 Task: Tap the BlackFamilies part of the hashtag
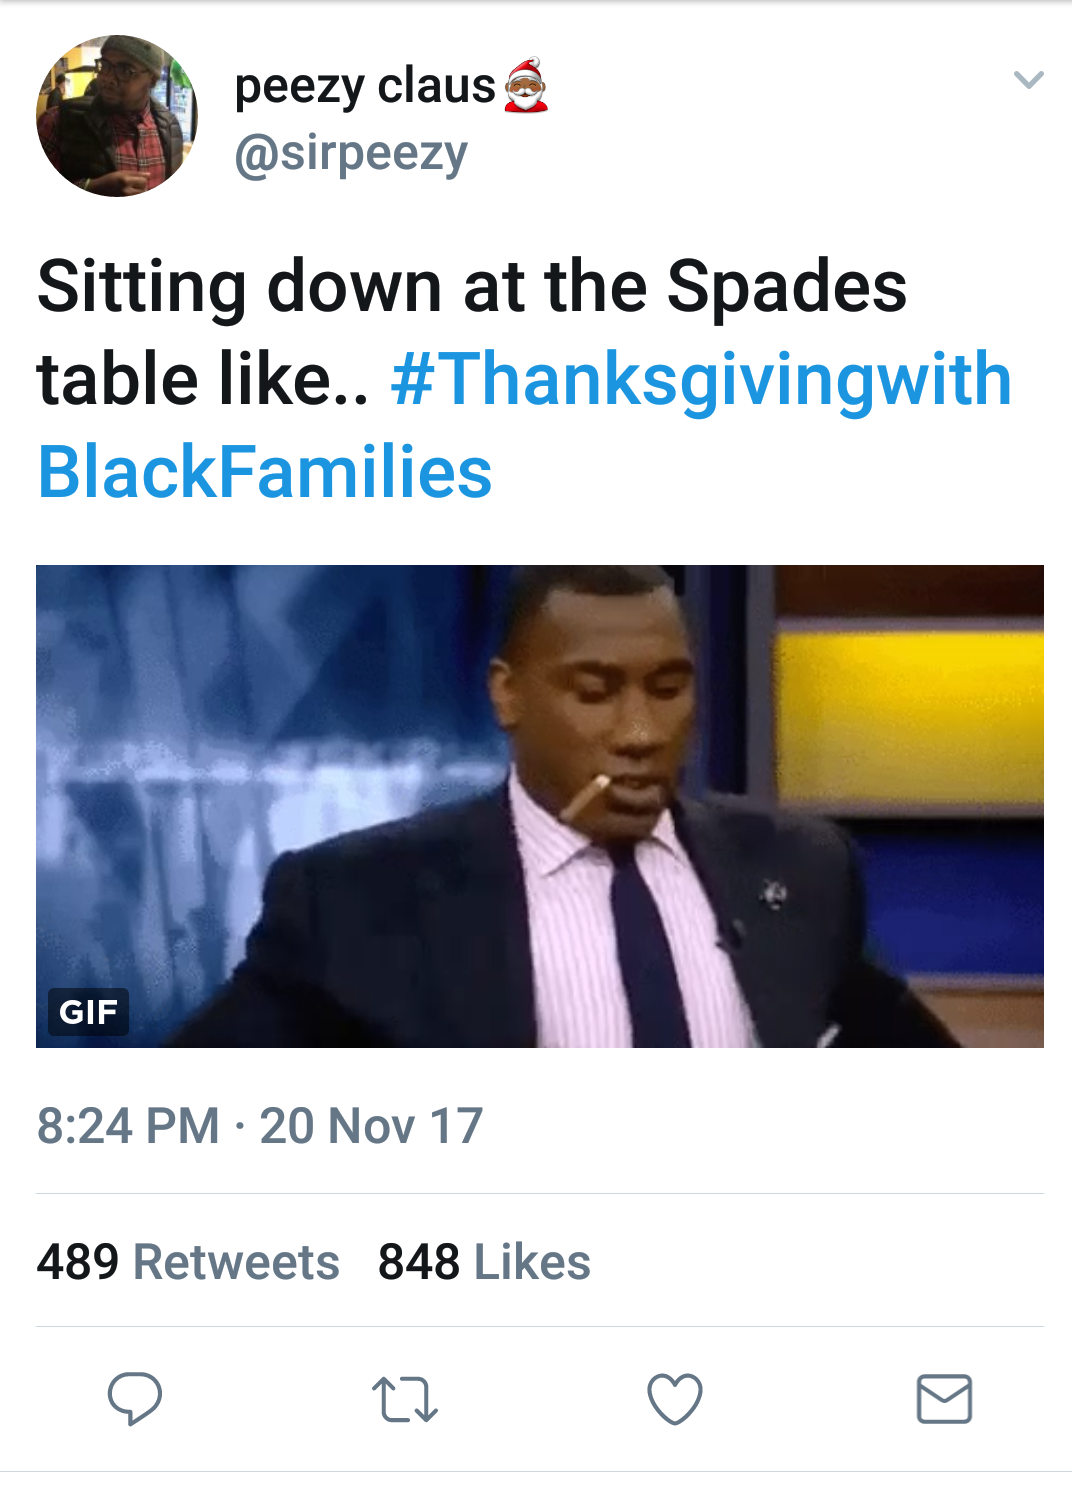[265, 472]
